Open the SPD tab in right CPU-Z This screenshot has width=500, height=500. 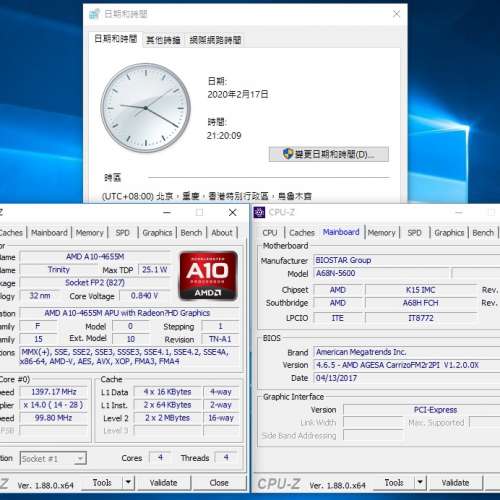pos(414,233)
